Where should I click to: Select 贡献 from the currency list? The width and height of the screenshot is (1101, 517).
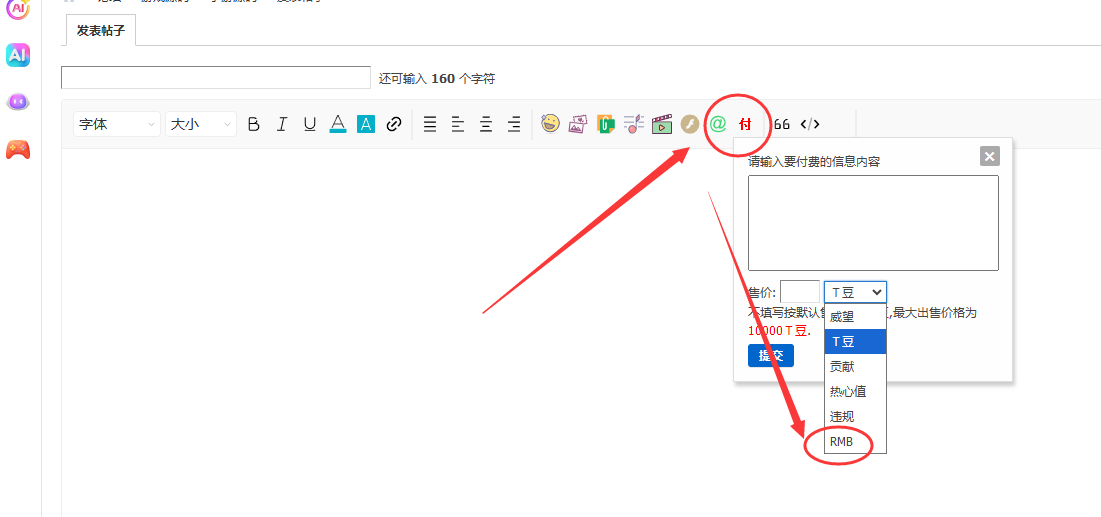click(x=855, y=366)
